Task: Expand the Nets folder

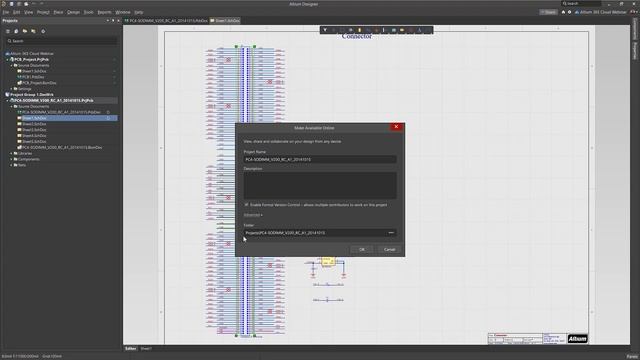Action: pos(11,165)
